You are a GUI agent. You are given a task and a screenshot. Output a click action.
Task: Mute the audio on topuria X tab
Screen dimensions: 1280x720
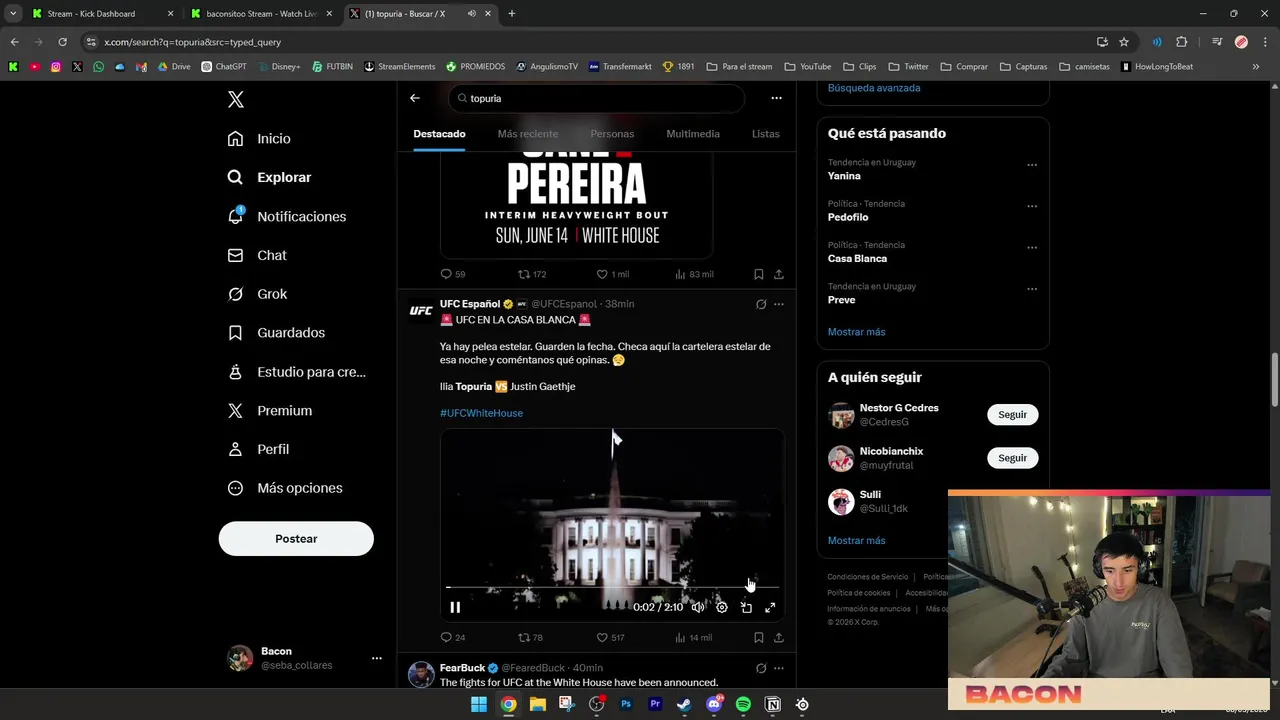pyautogui.click(x=471, y=14)
